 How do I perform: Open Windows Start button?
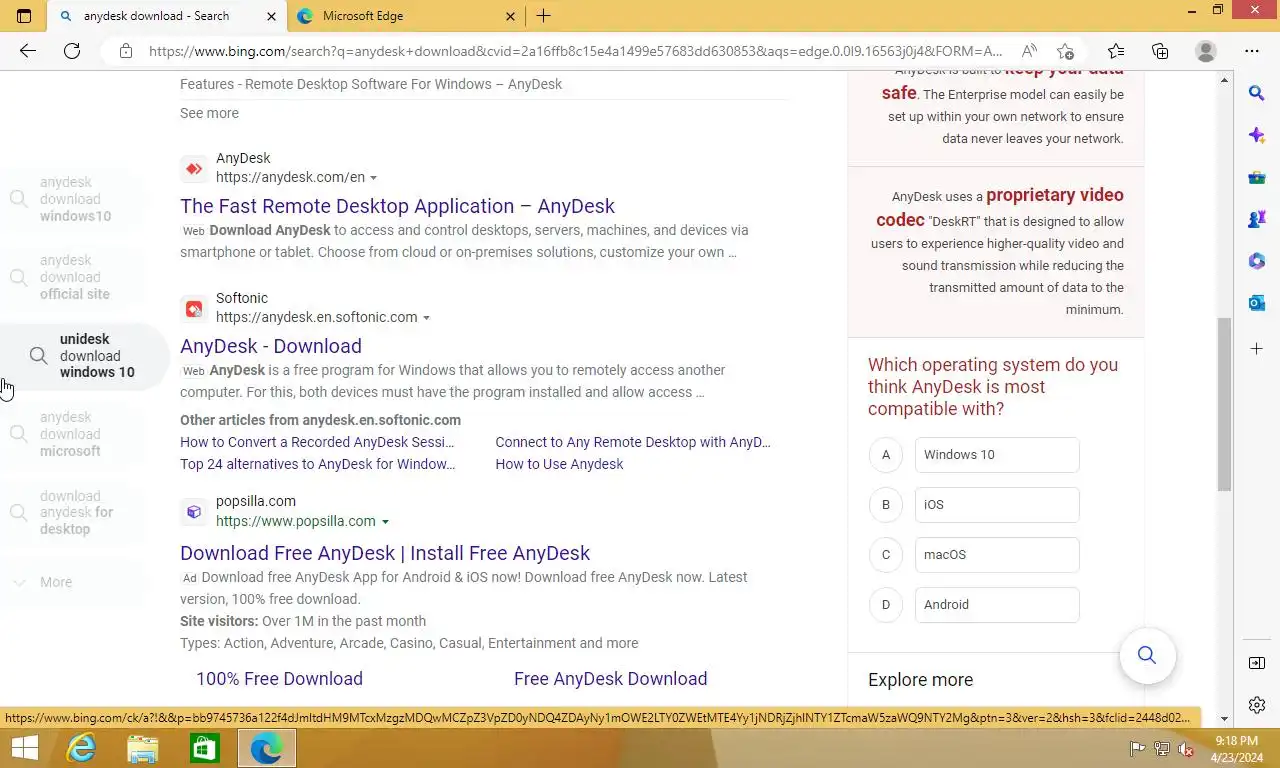click(x=24, y=748)
